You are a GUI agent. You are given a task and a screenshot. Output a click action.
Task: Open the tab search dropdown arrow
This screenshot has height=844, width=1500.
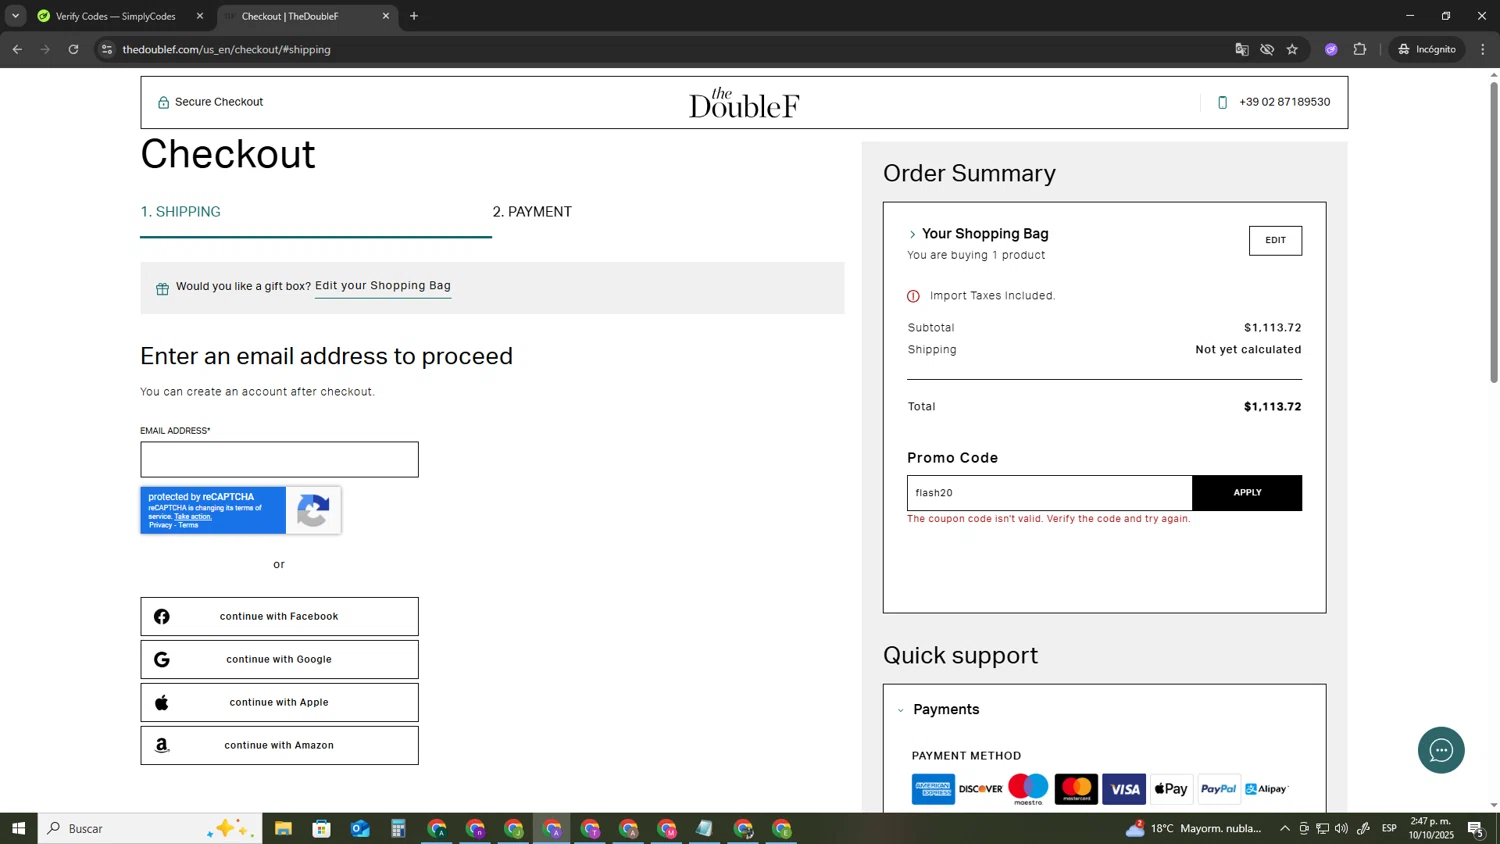coord(15,16)
